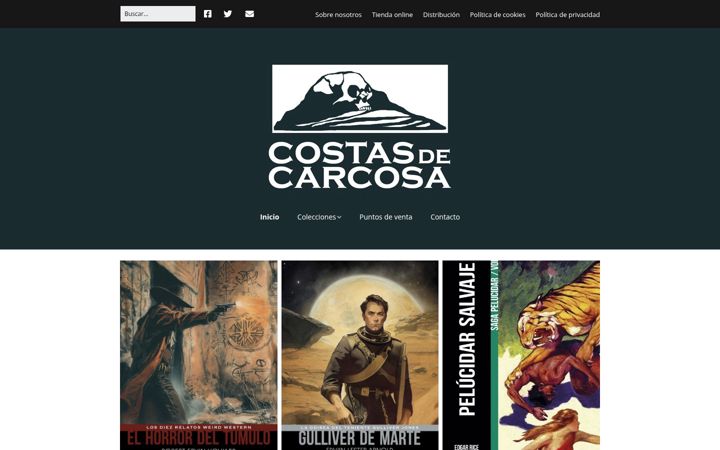Open the Facebook page icon
This screenshot has width=720, height=450.
click(x=208, y=14)
